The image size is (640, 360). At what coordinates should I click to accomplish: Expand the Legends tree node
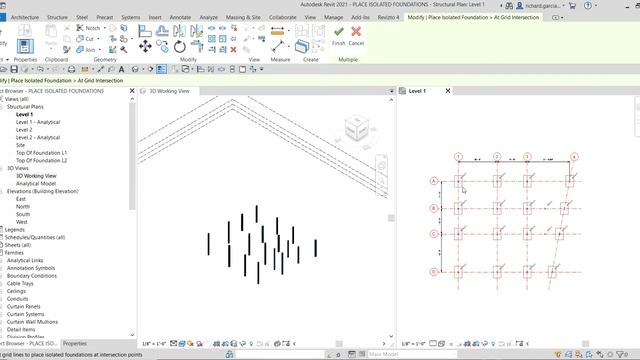point(2,230)
